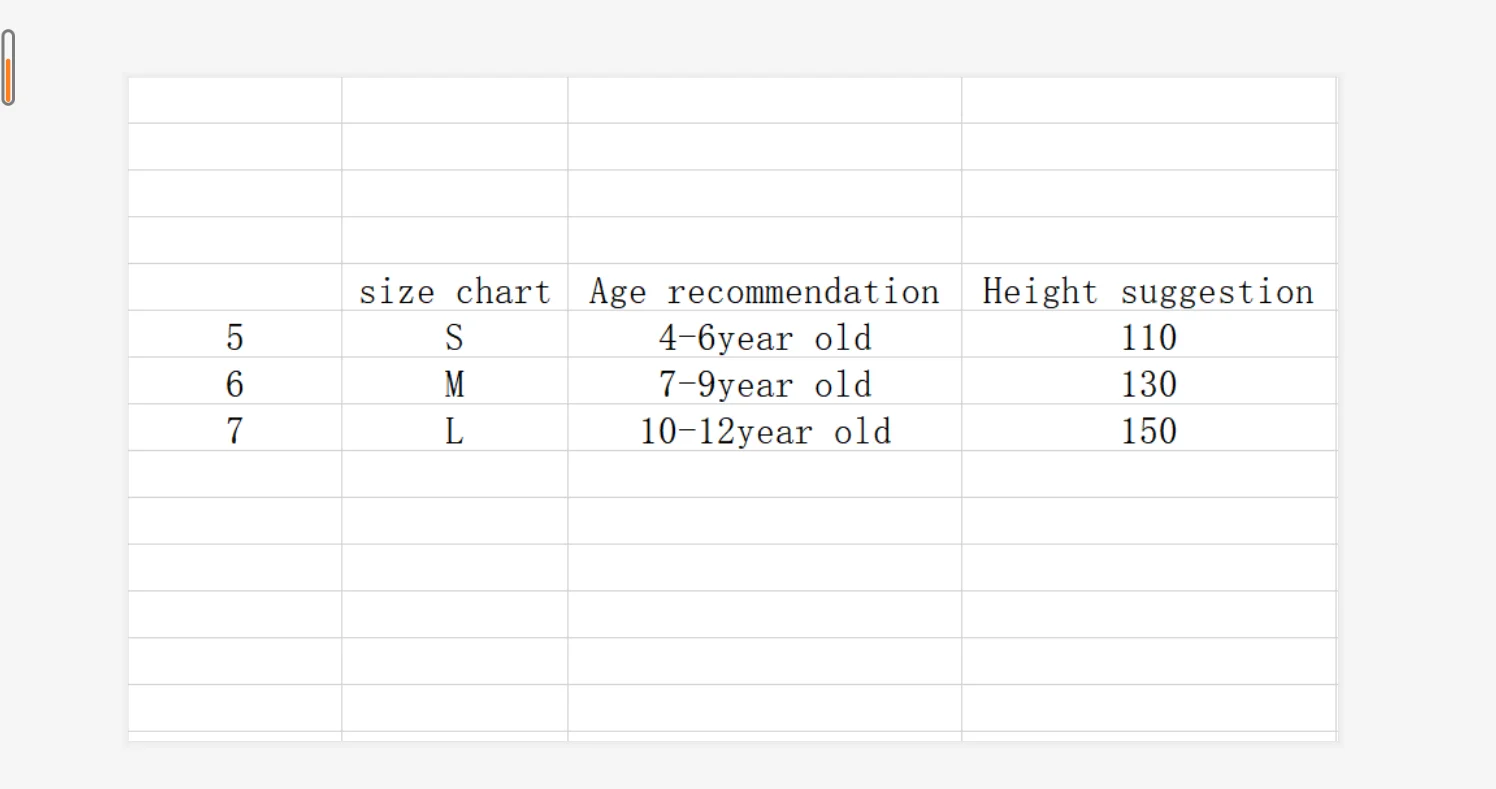
Task: Select the size L cell
Action: (455, 428)
